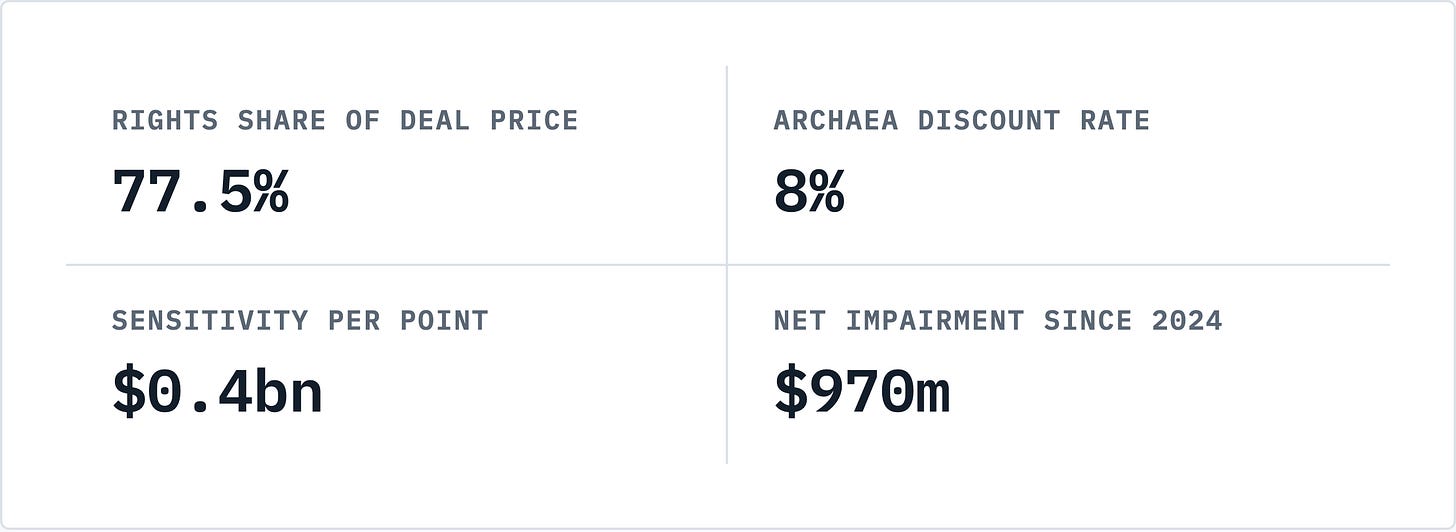Click the Rights Share of Deal Price label
The height and width of the screenshot is (532, 1456).
[345, 121]
